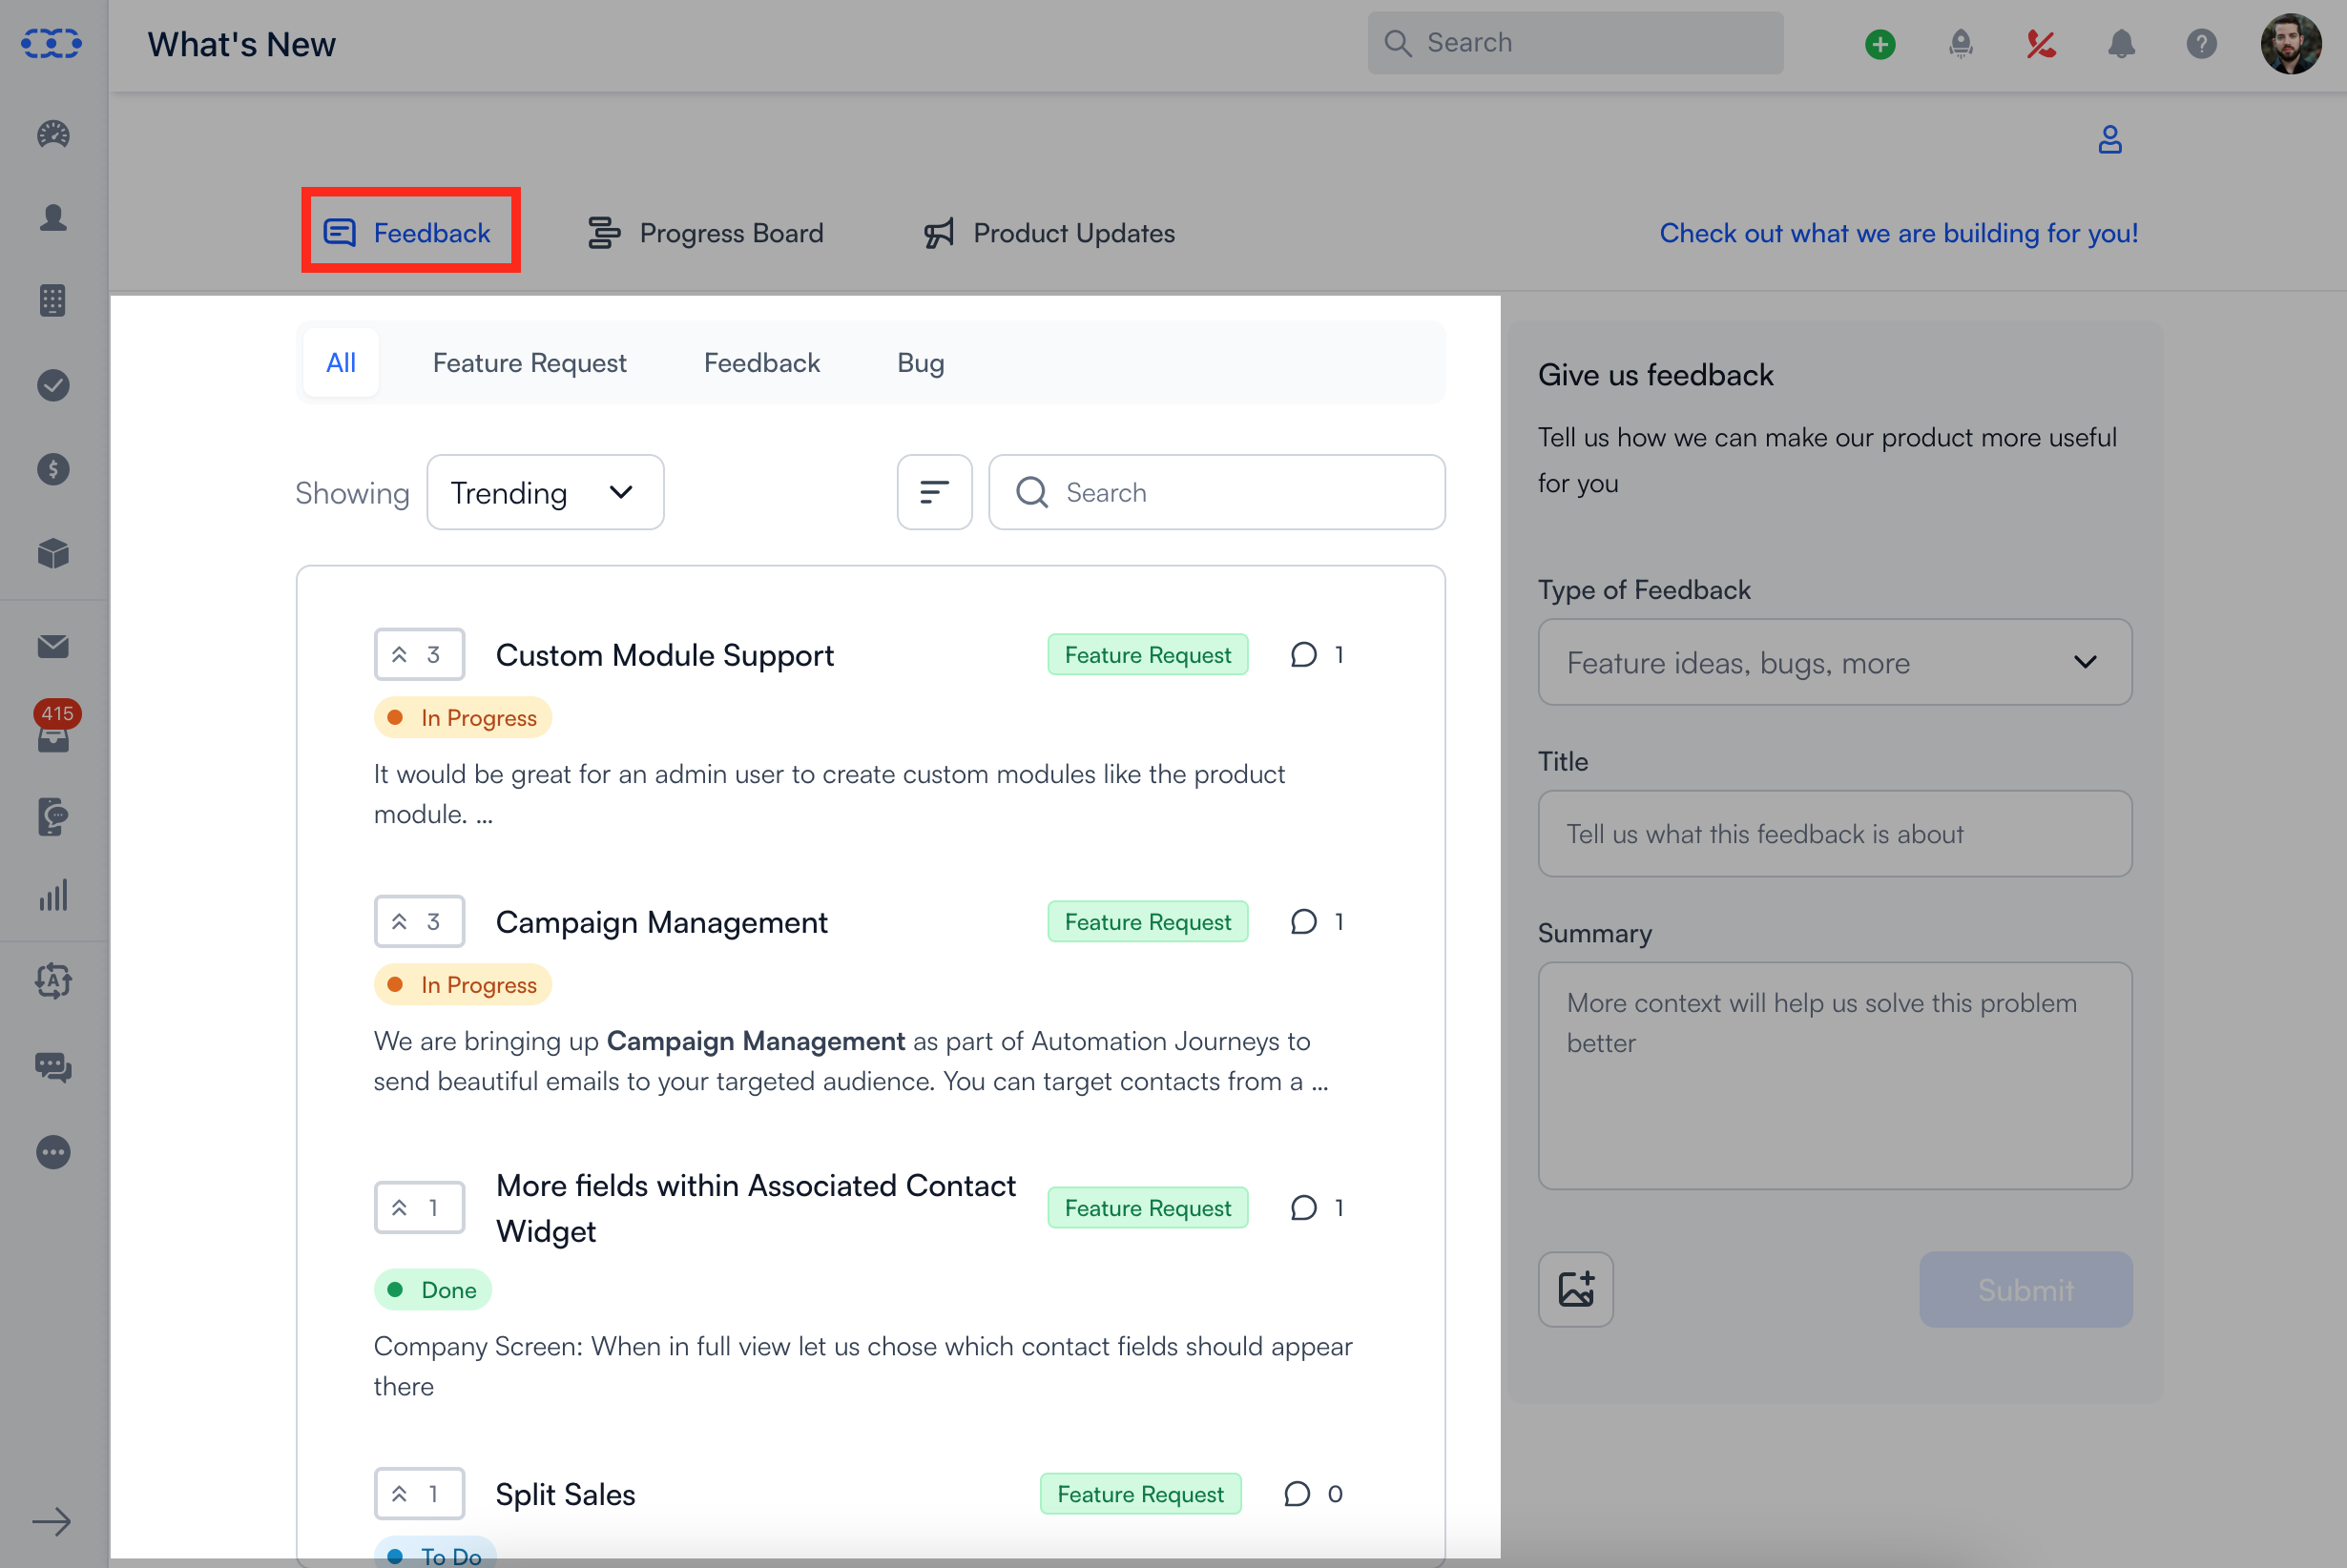This screenshot has width=2347, height=1568.
Task: Click the Title input field
Action: [x=1834, y=833]
